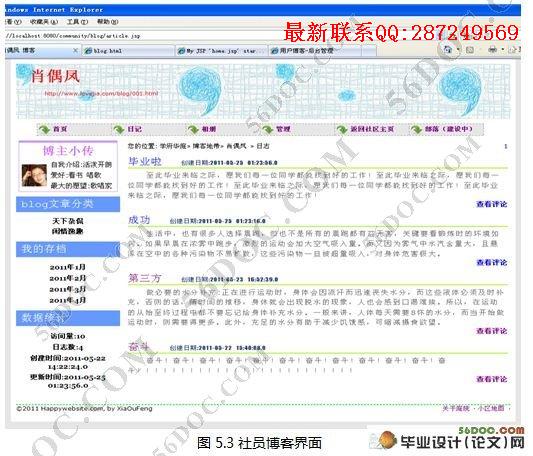The image size is (533, 456).
Task: Click the green arrow icon beside 相册
Action: pos(193,129)
